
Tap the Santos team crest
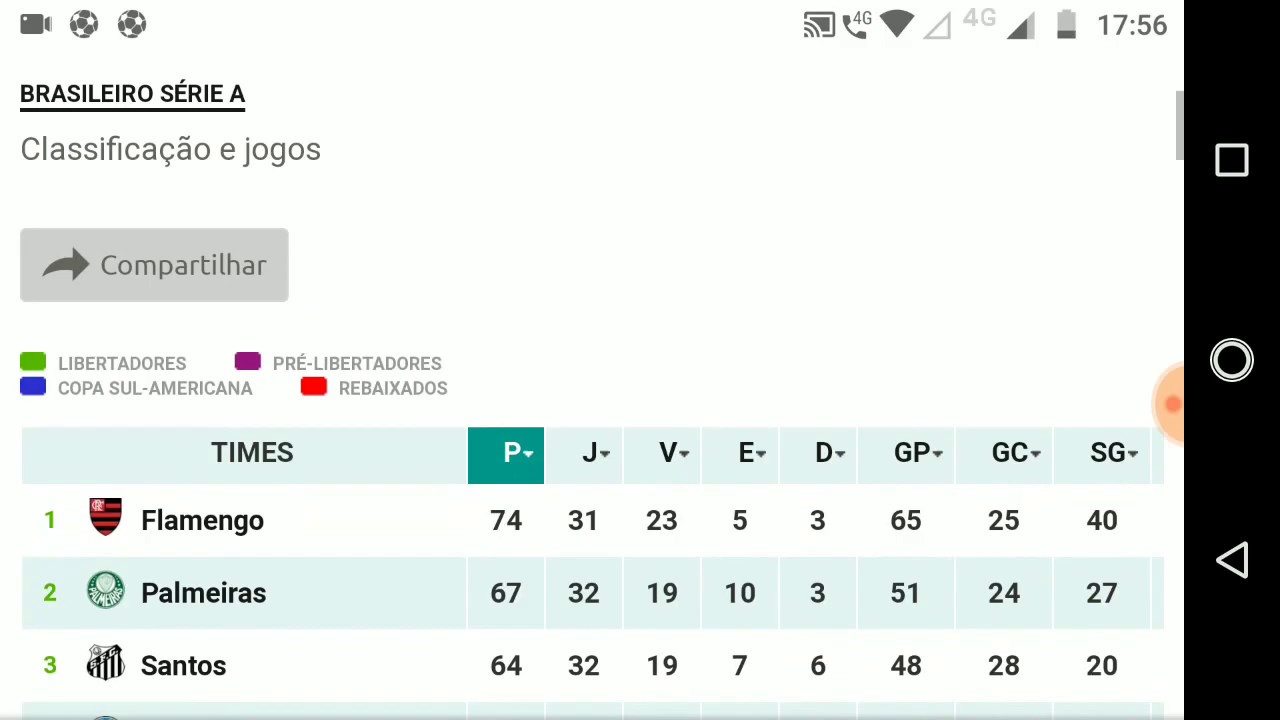click(x=105, y=663)
